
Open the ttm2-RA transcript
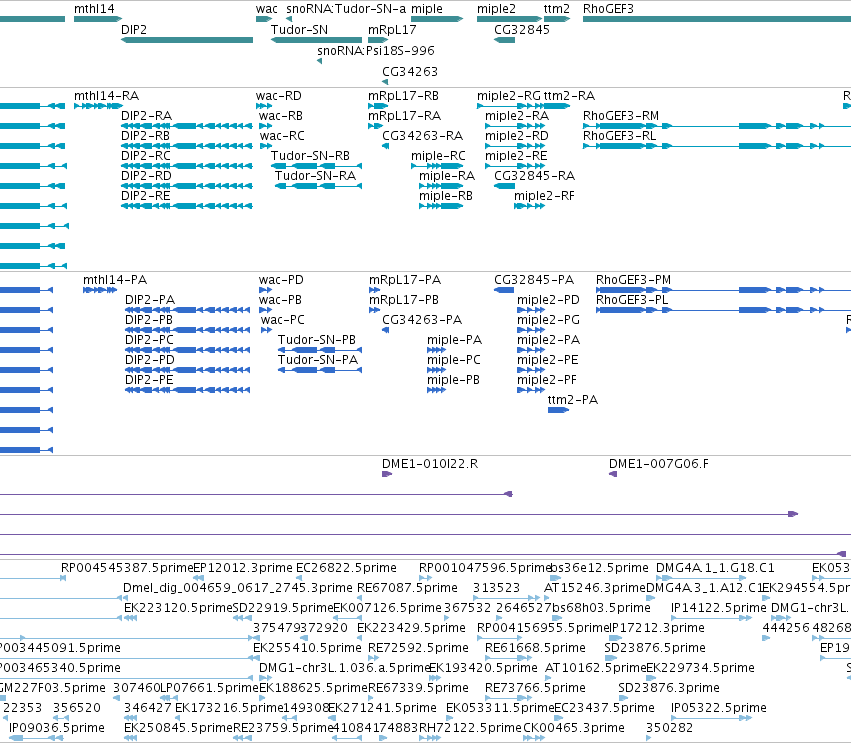(557, 106)
